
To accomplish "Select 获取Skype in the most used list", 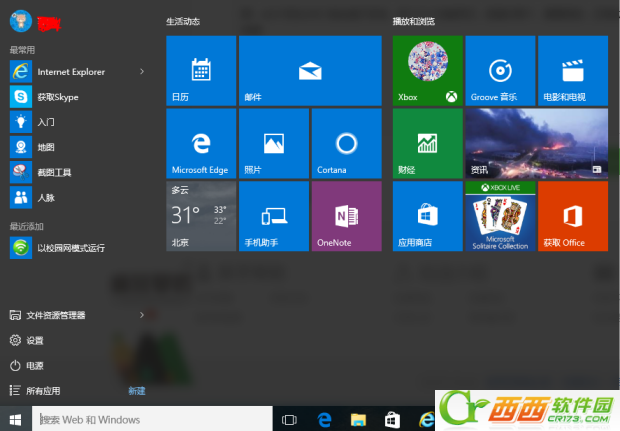I will coord(57,97).
